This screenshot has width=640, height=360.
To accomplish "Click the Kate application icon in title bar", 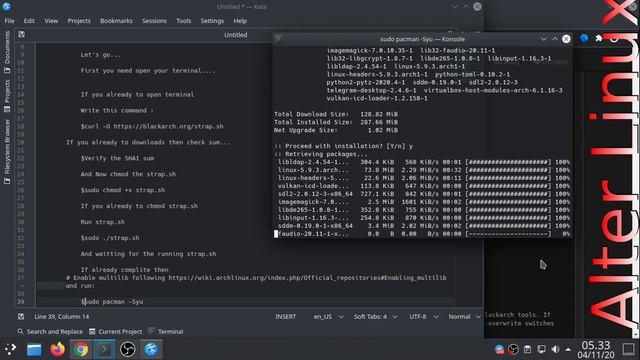I will coord(7,6).
